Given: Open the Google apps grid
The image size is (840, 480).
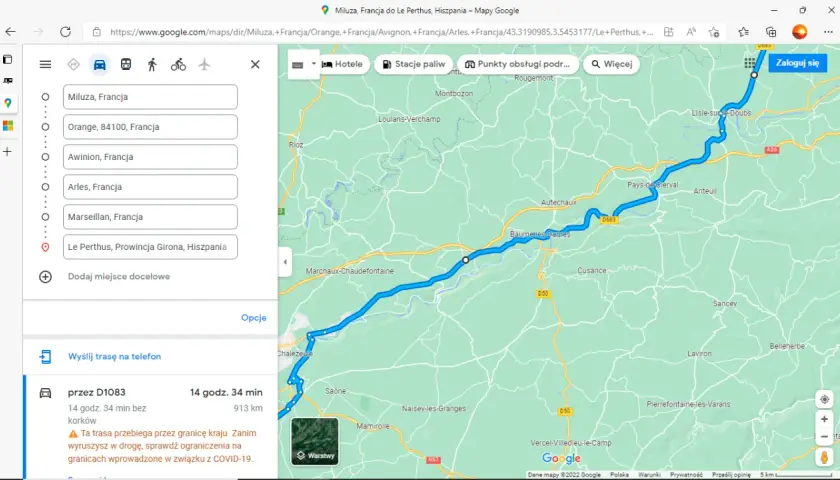Looking at the screenshot, I should click(x=750, y=63).
